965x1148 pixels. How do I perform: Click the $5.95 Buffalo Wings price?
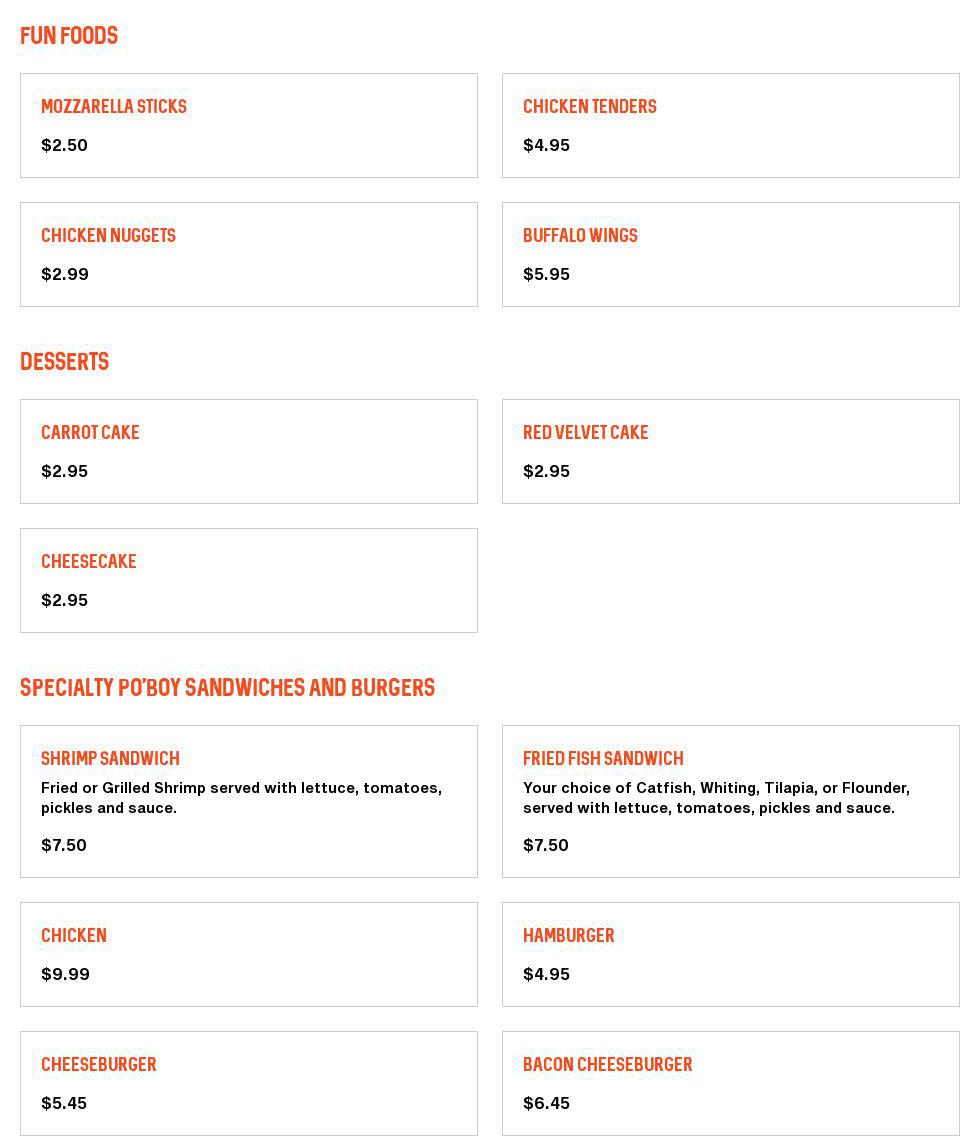coord(546,274)
